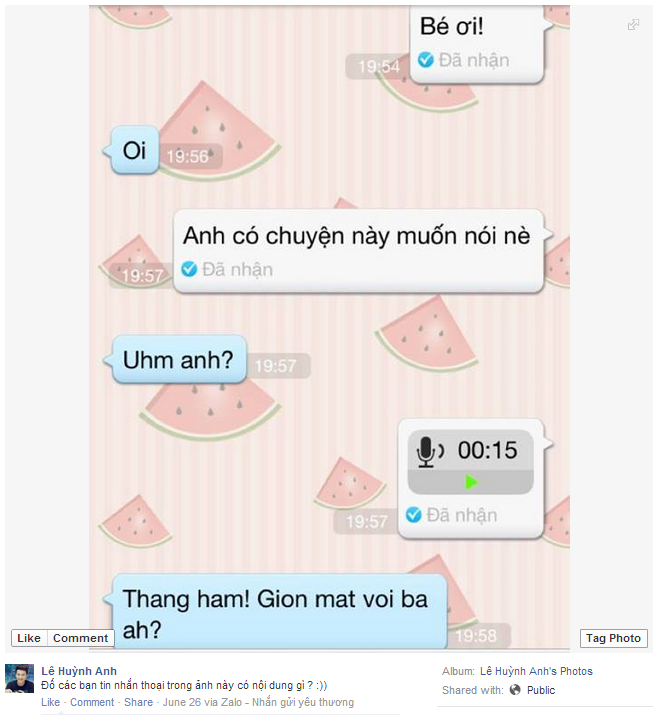Click the checkmark icon below the voice message
Viewport: 661px width, 715px height.
pos(413,515)
